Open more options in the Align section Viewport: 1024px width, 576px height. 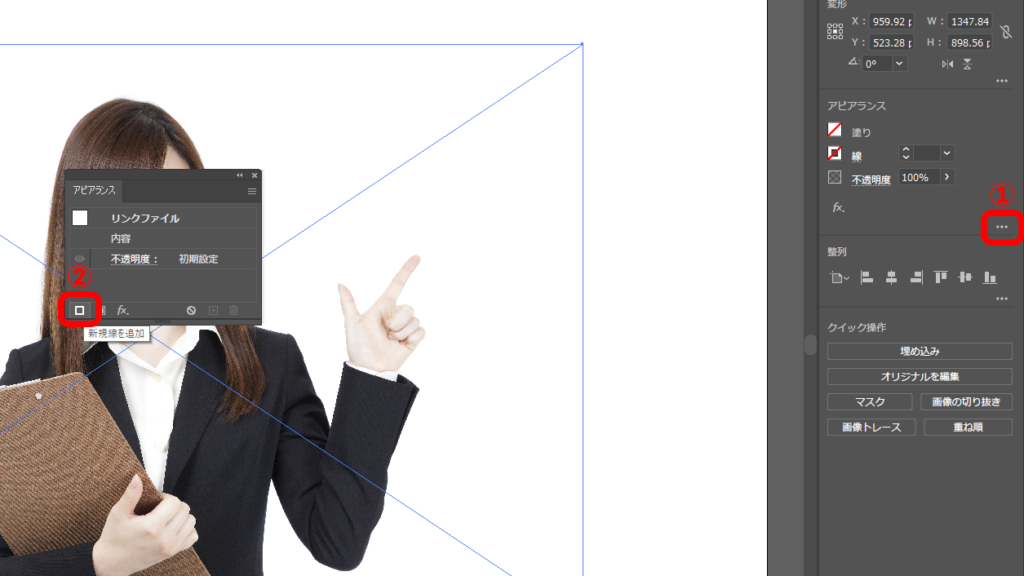1002,298
